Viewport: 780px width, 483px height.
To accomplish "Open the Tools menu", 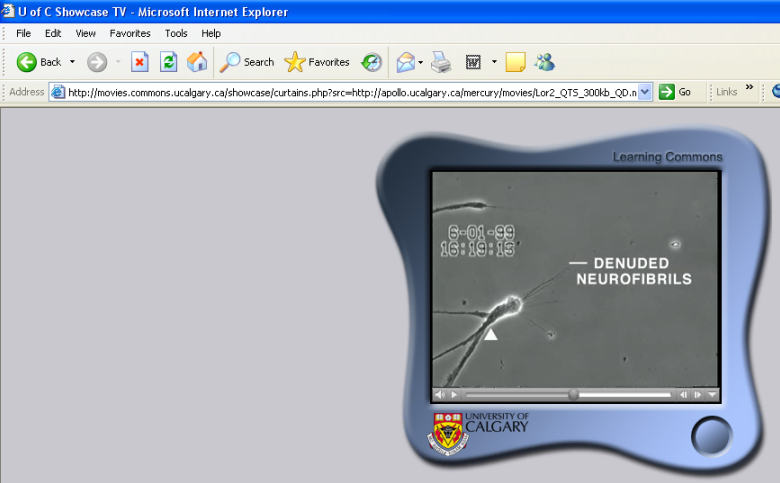I will tap(176, 33).
